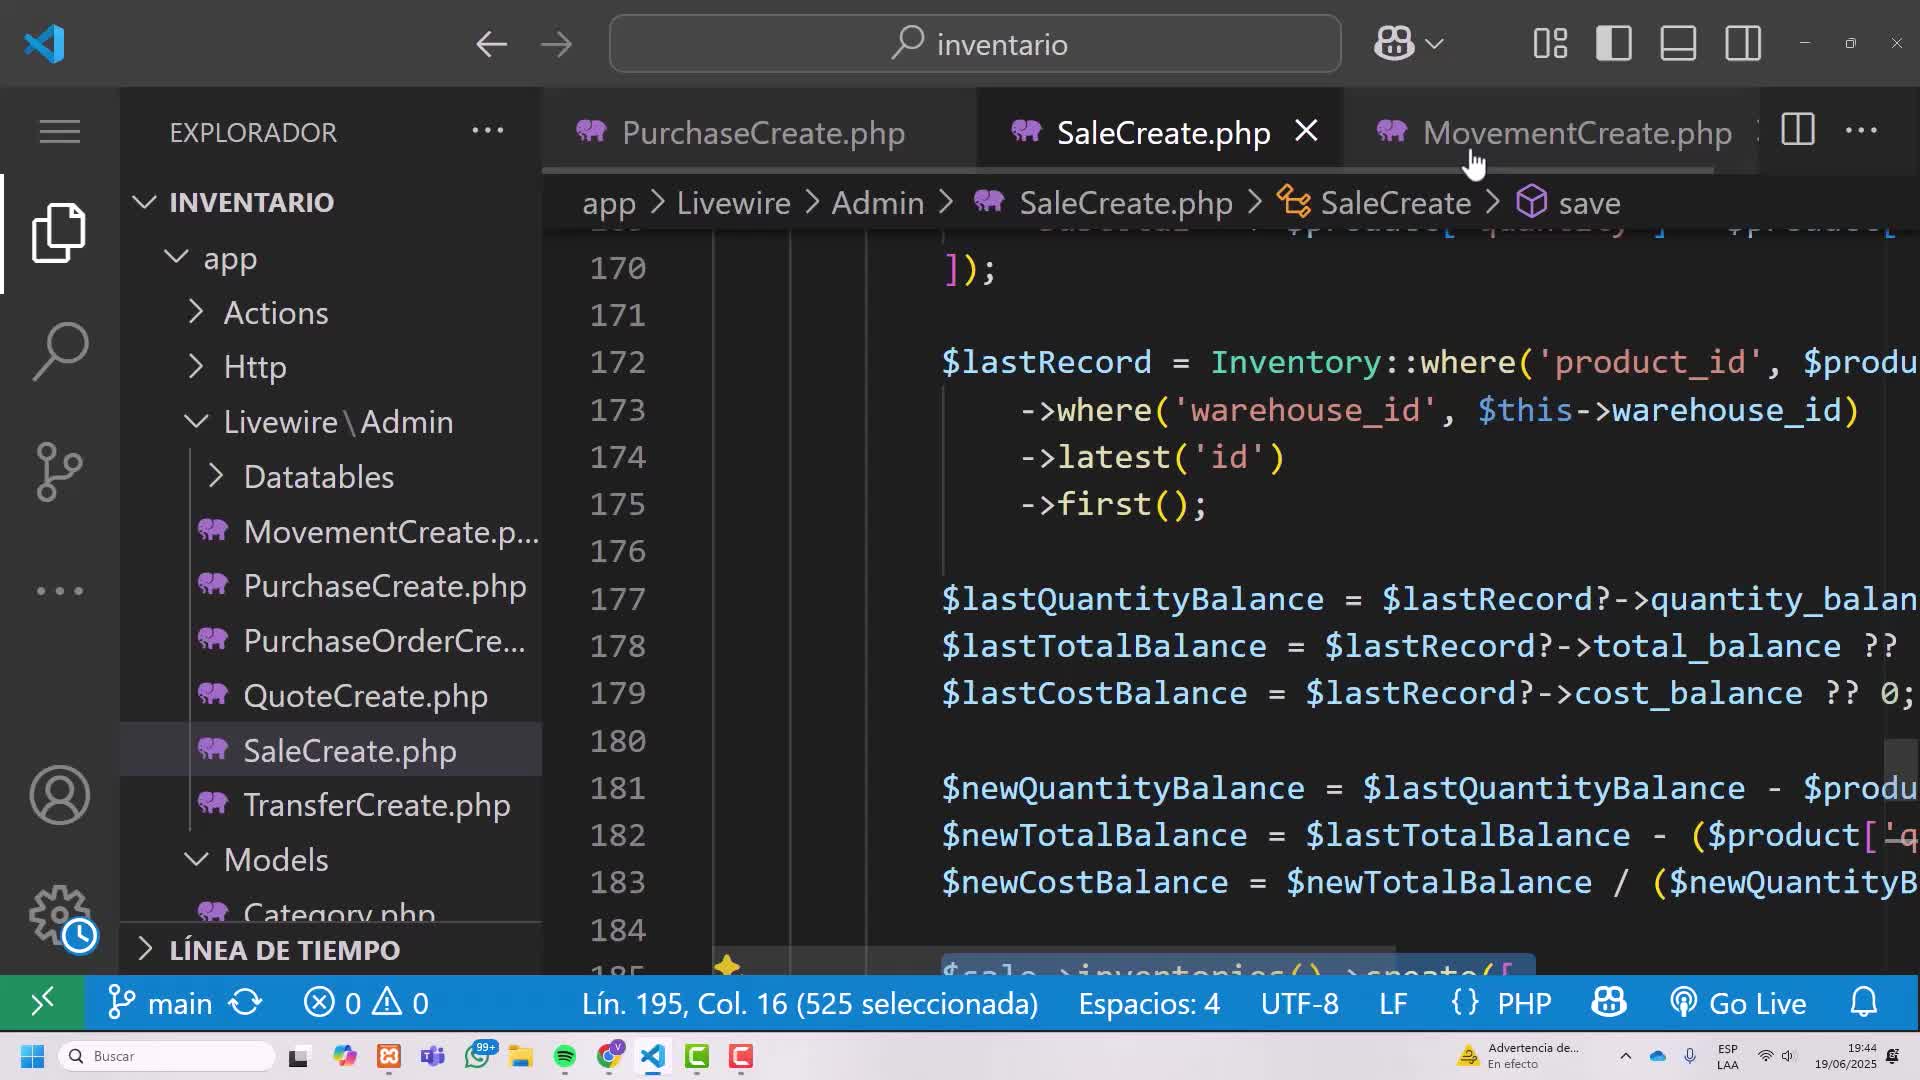Toggle the primary side bar
This screenshot has width=1920, height=1080.
(1614, 44)
